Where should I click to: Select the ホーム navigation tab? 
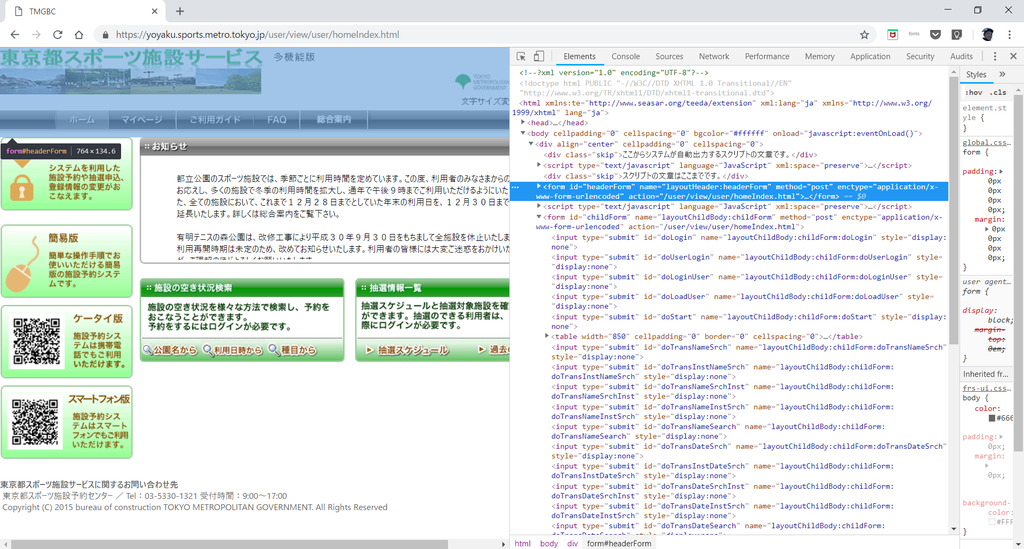(x=82, y=119)
